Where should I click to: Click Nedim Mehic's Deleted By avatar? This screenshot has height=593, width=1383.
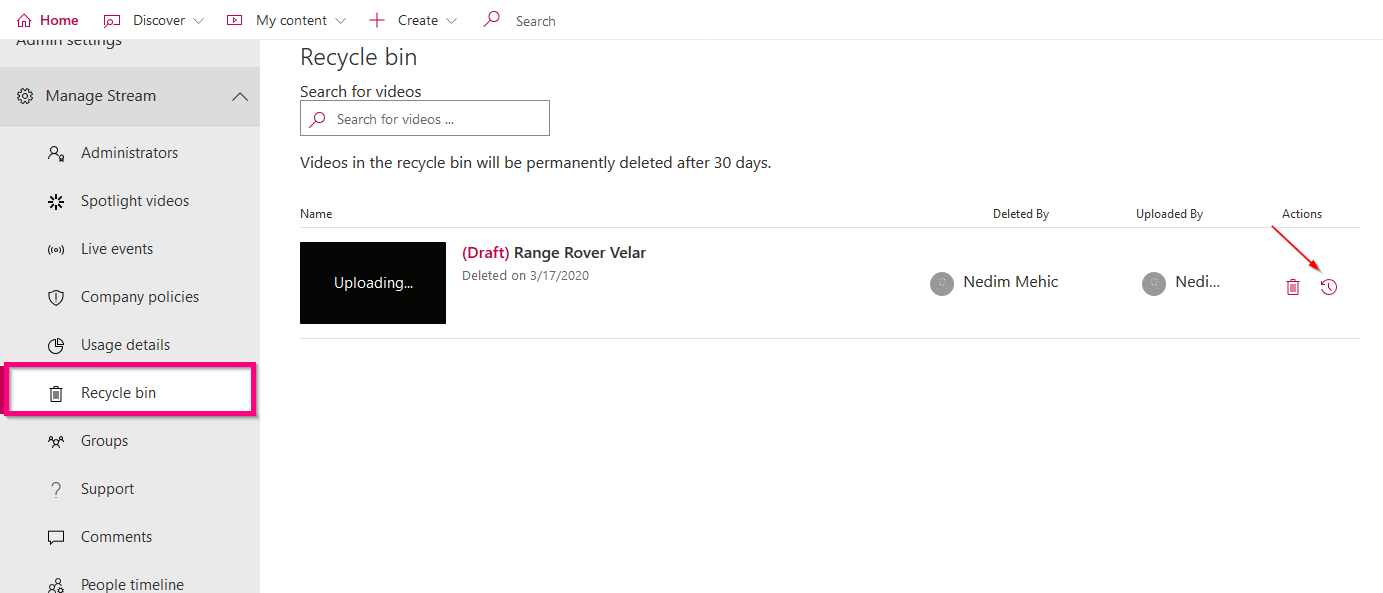[x=941, y=283]
